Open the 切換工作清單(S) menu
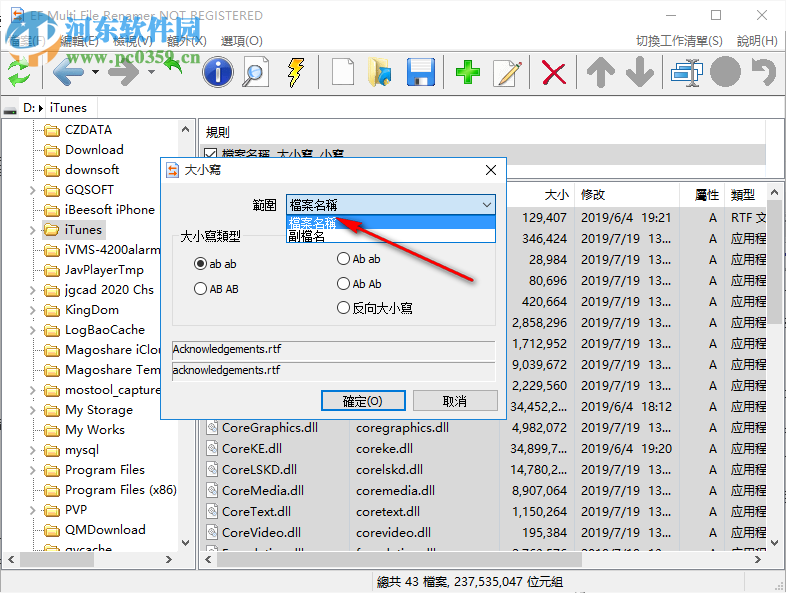The width and height of the screenshot is (786, 593). [679, 41]
